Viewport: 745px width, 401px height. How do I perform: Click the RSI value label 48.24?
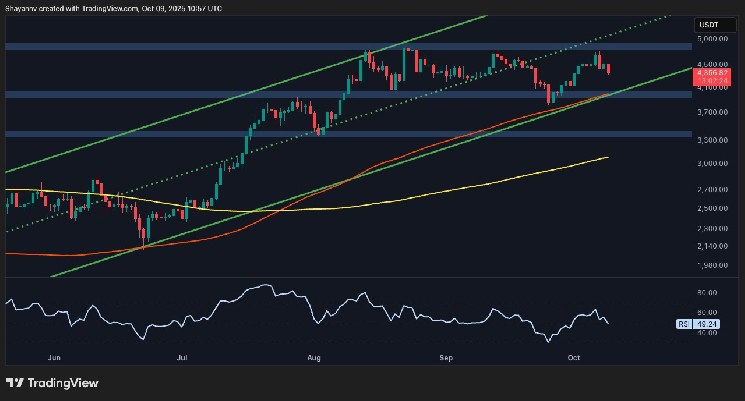(711, 324)
